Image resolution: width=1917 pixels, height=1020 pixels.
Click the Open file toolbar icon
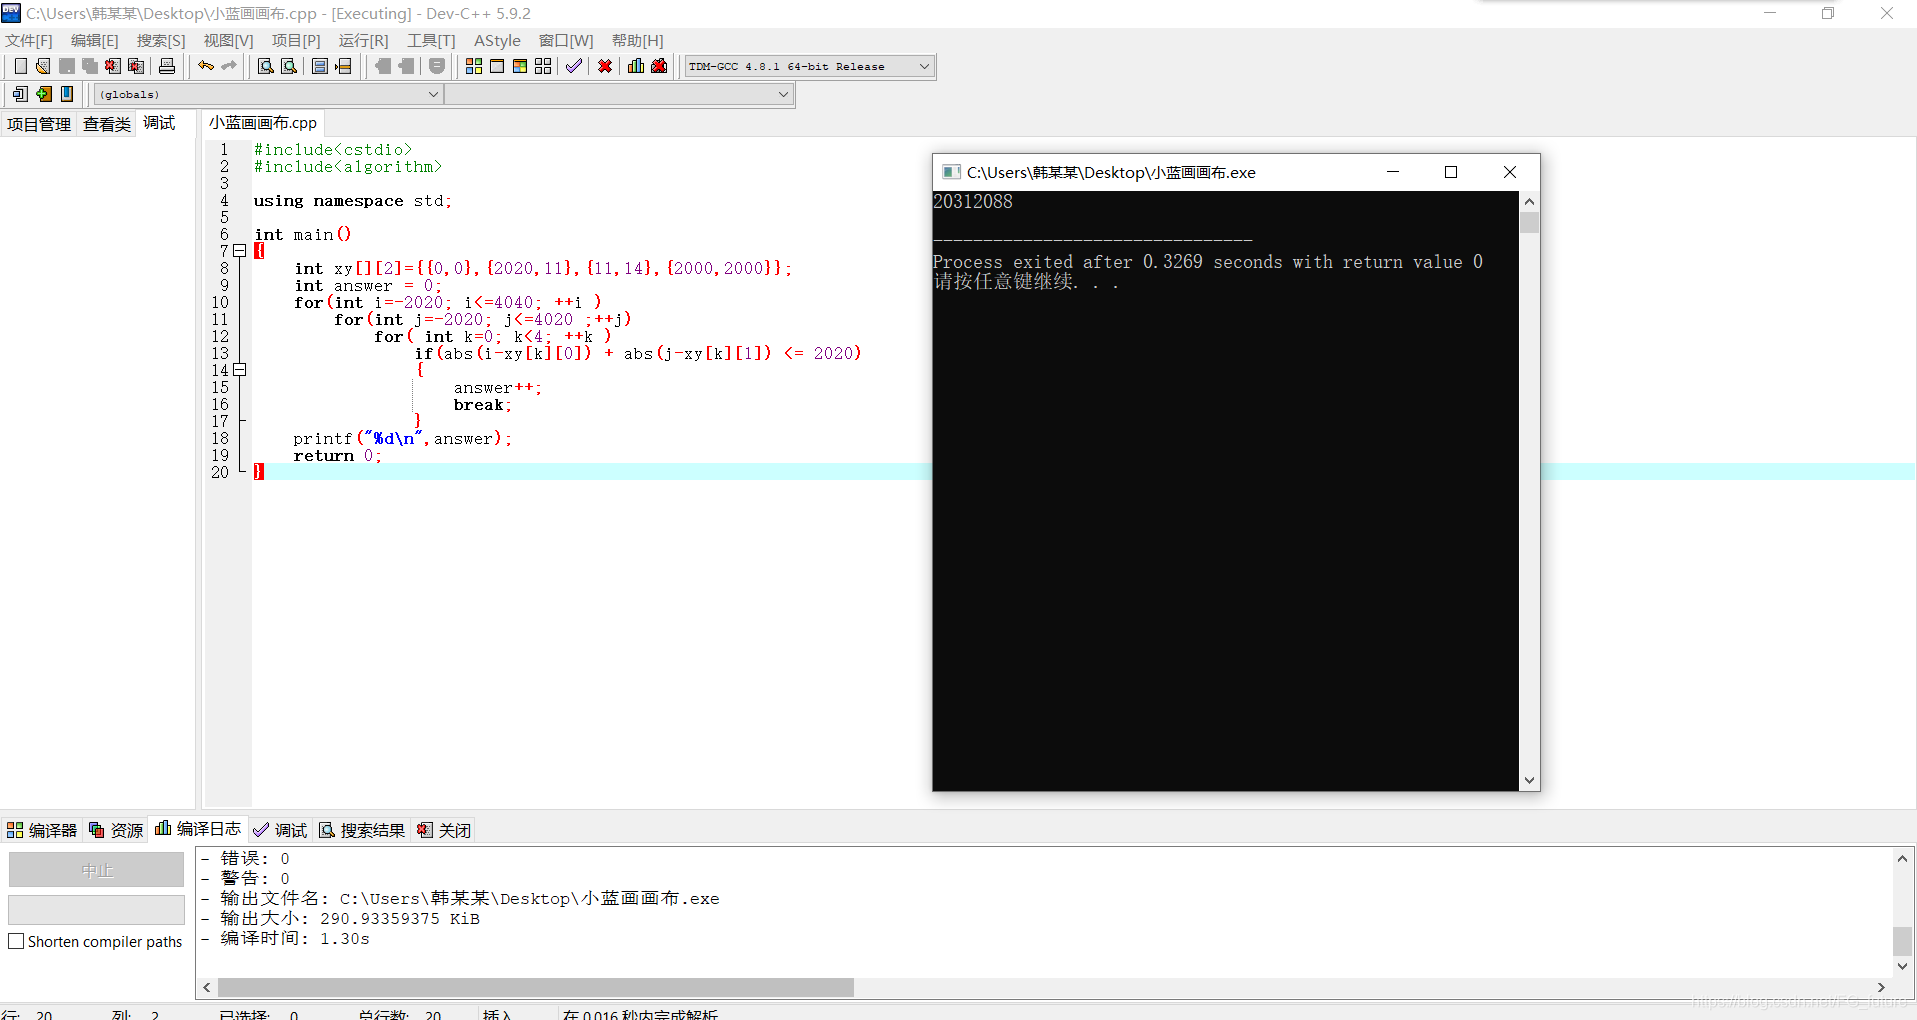[x=43, y=66]
